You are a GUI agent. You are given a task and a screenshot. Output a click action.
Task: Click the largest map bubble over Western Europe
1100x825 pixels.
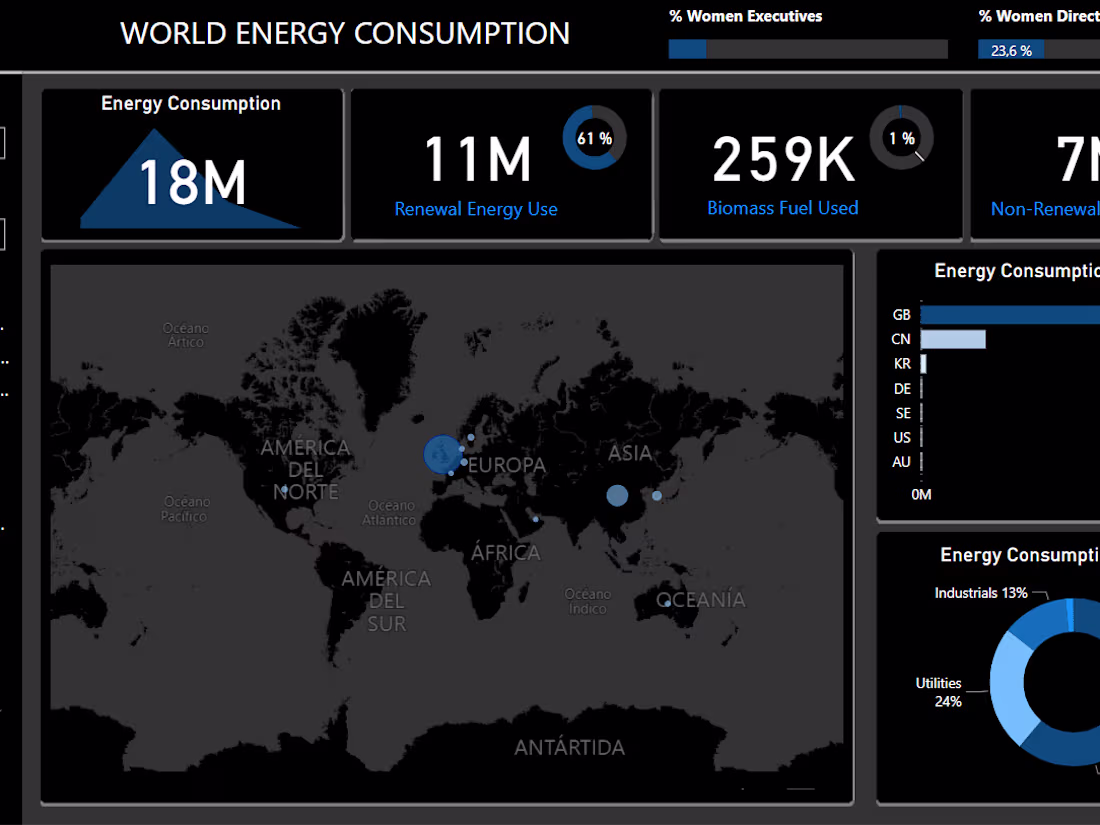tap(443, 454)
